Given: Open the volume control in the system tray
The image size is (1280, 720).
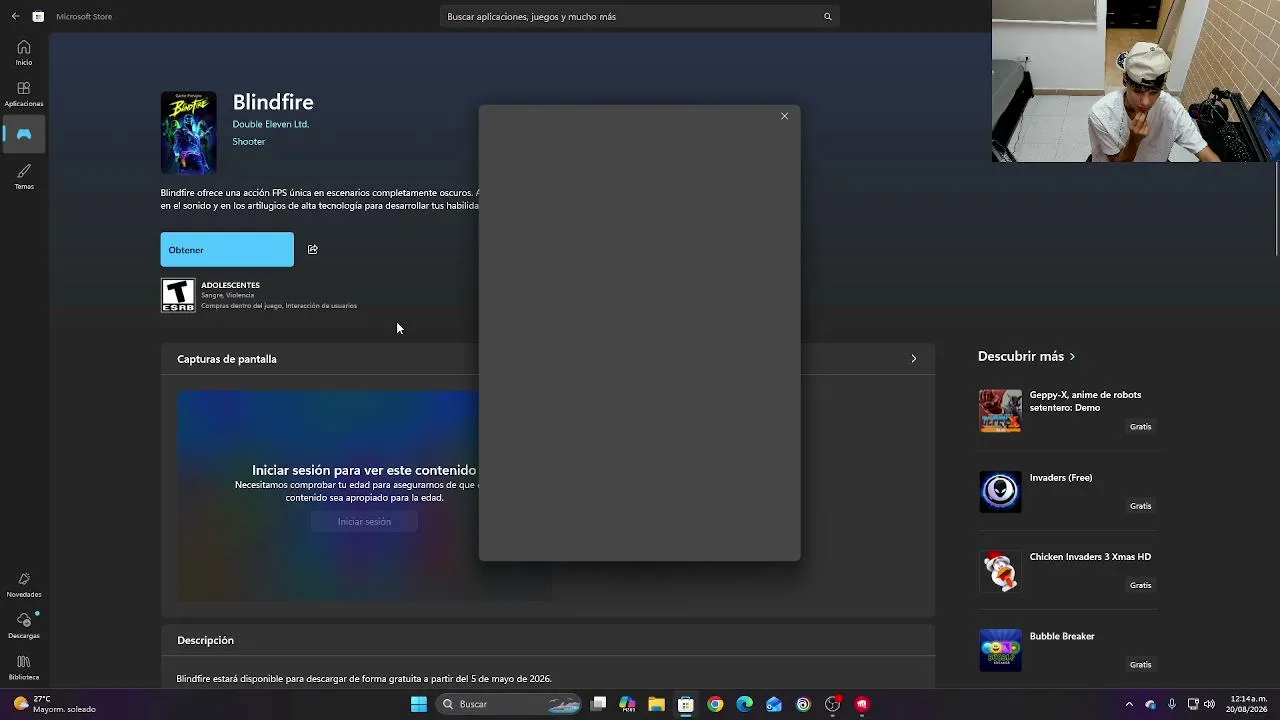Looking at the screenshot, I should [1209, 704].
